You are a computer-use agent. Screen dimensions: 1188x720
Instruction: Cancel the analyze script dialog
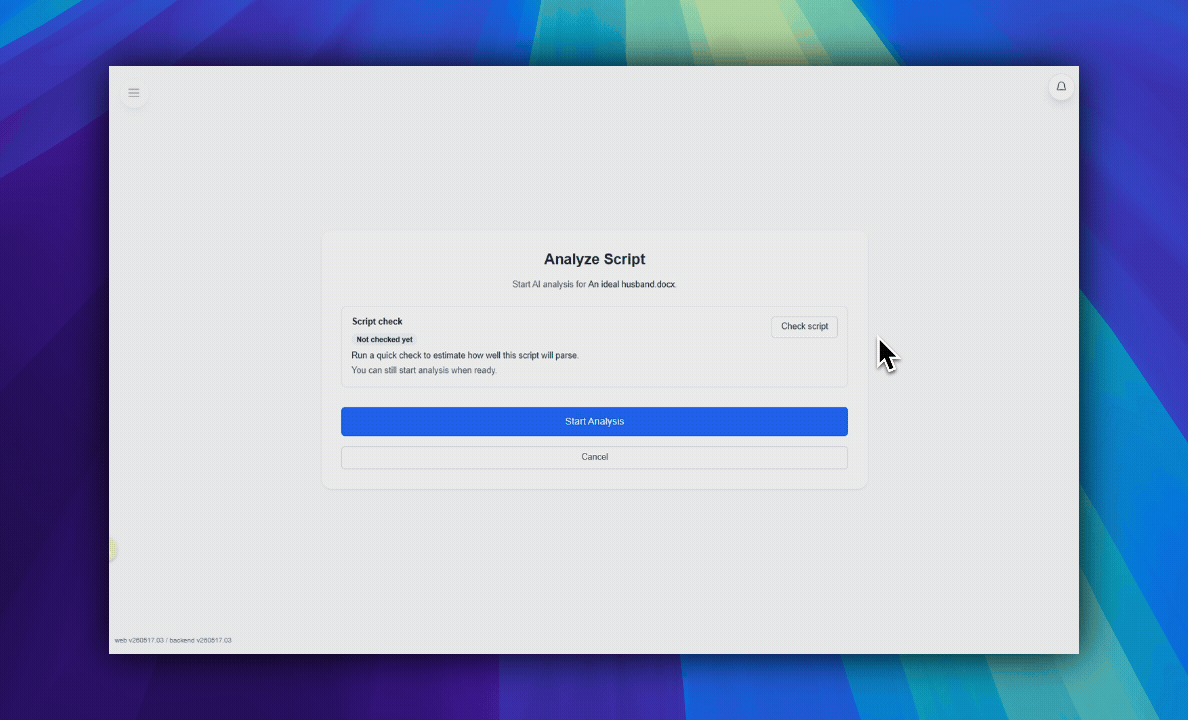point(594,457)
